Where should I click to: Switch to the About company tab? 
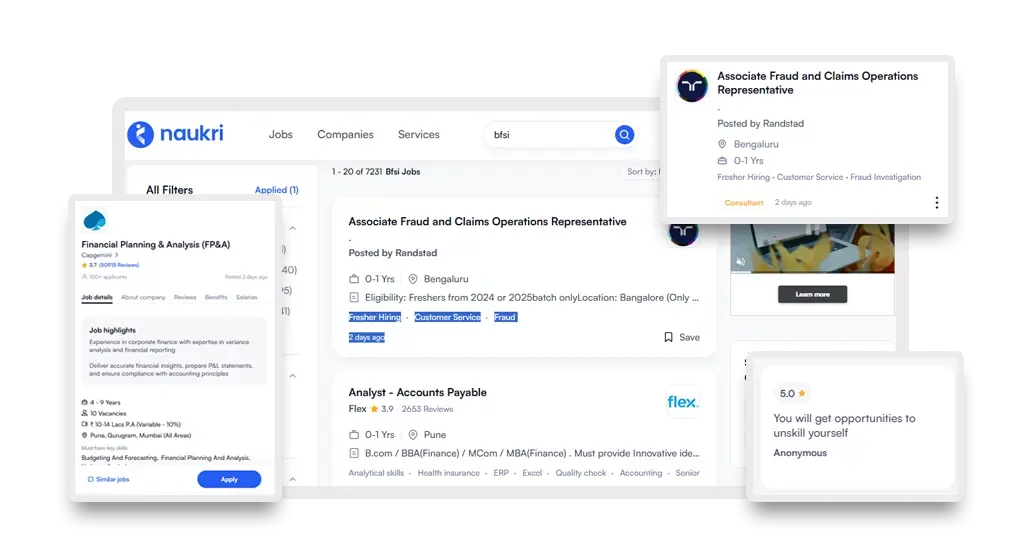coord(143,297)
